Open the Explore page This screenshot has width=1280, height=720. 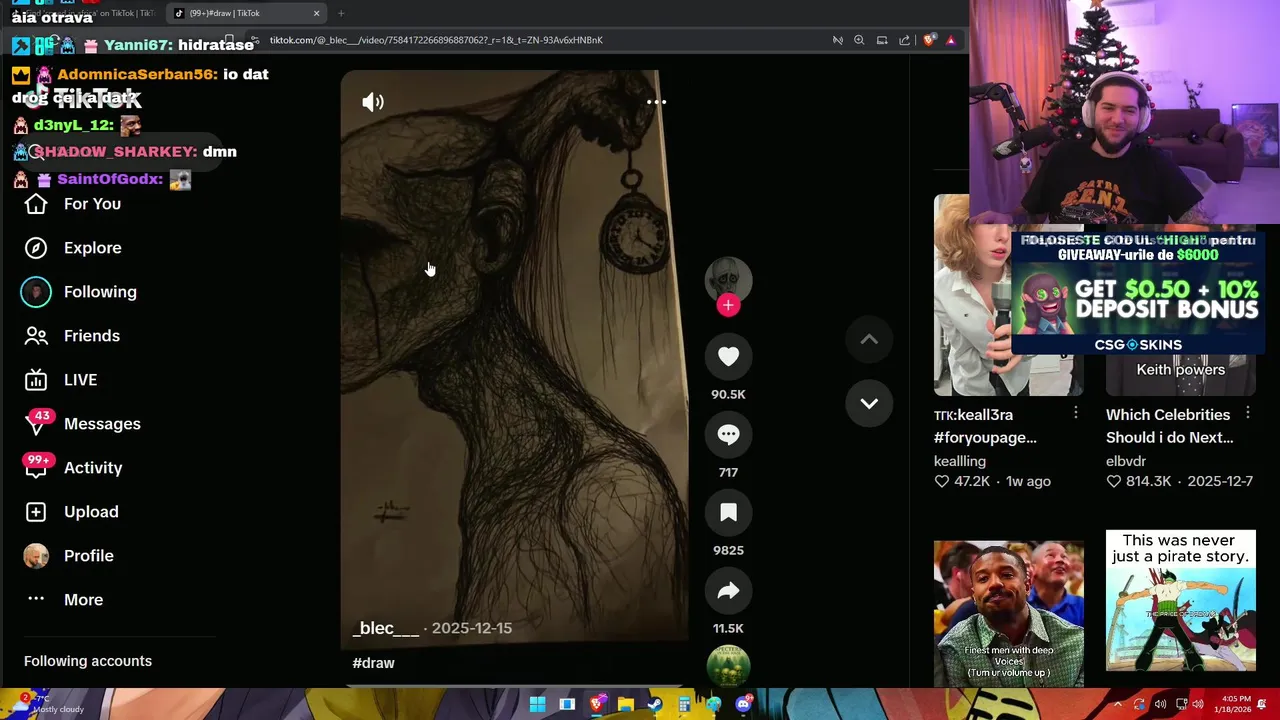[92, 248]
